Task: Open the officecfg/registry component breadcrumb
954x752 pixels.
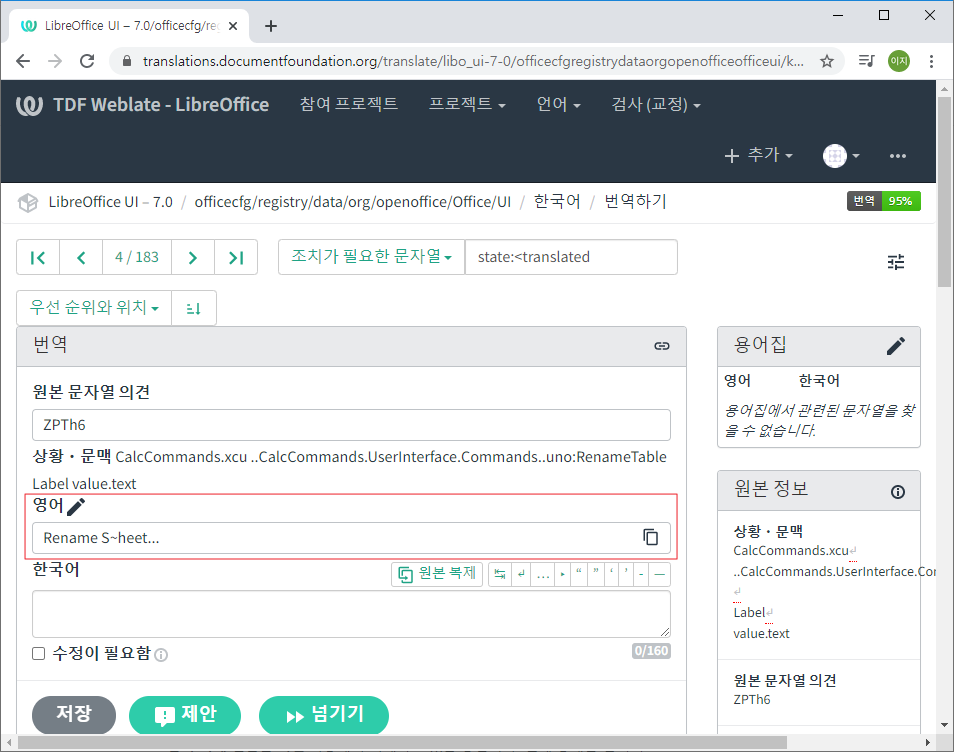Action: click(x=353, y=202)
